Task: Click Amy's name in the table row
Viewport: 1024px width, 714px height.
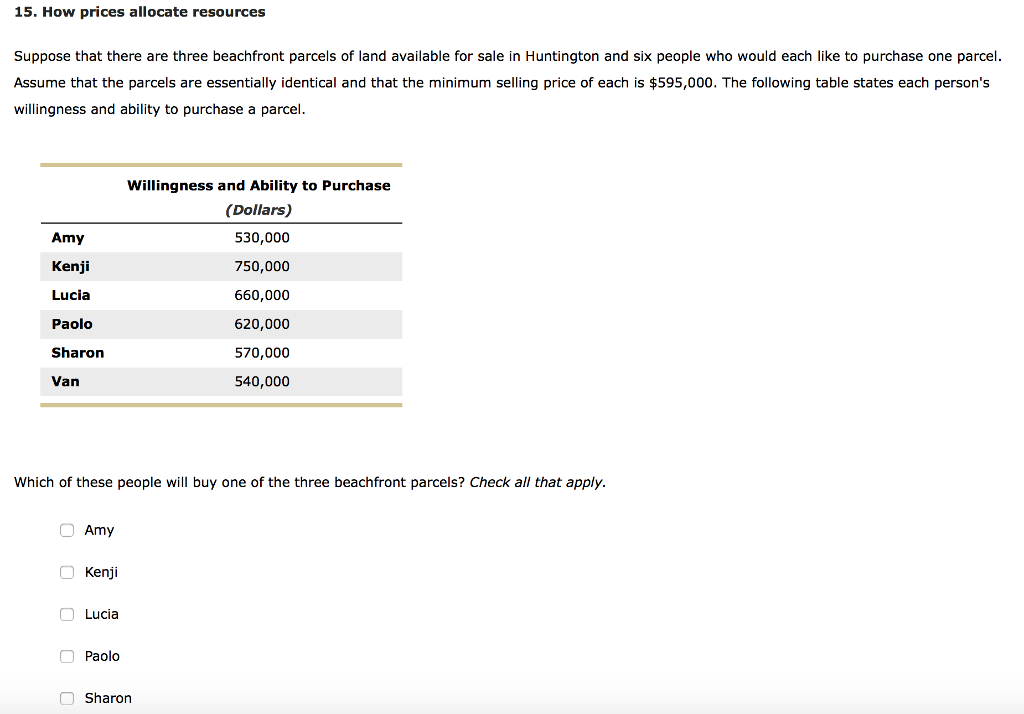Action: (x=68, y=238)
